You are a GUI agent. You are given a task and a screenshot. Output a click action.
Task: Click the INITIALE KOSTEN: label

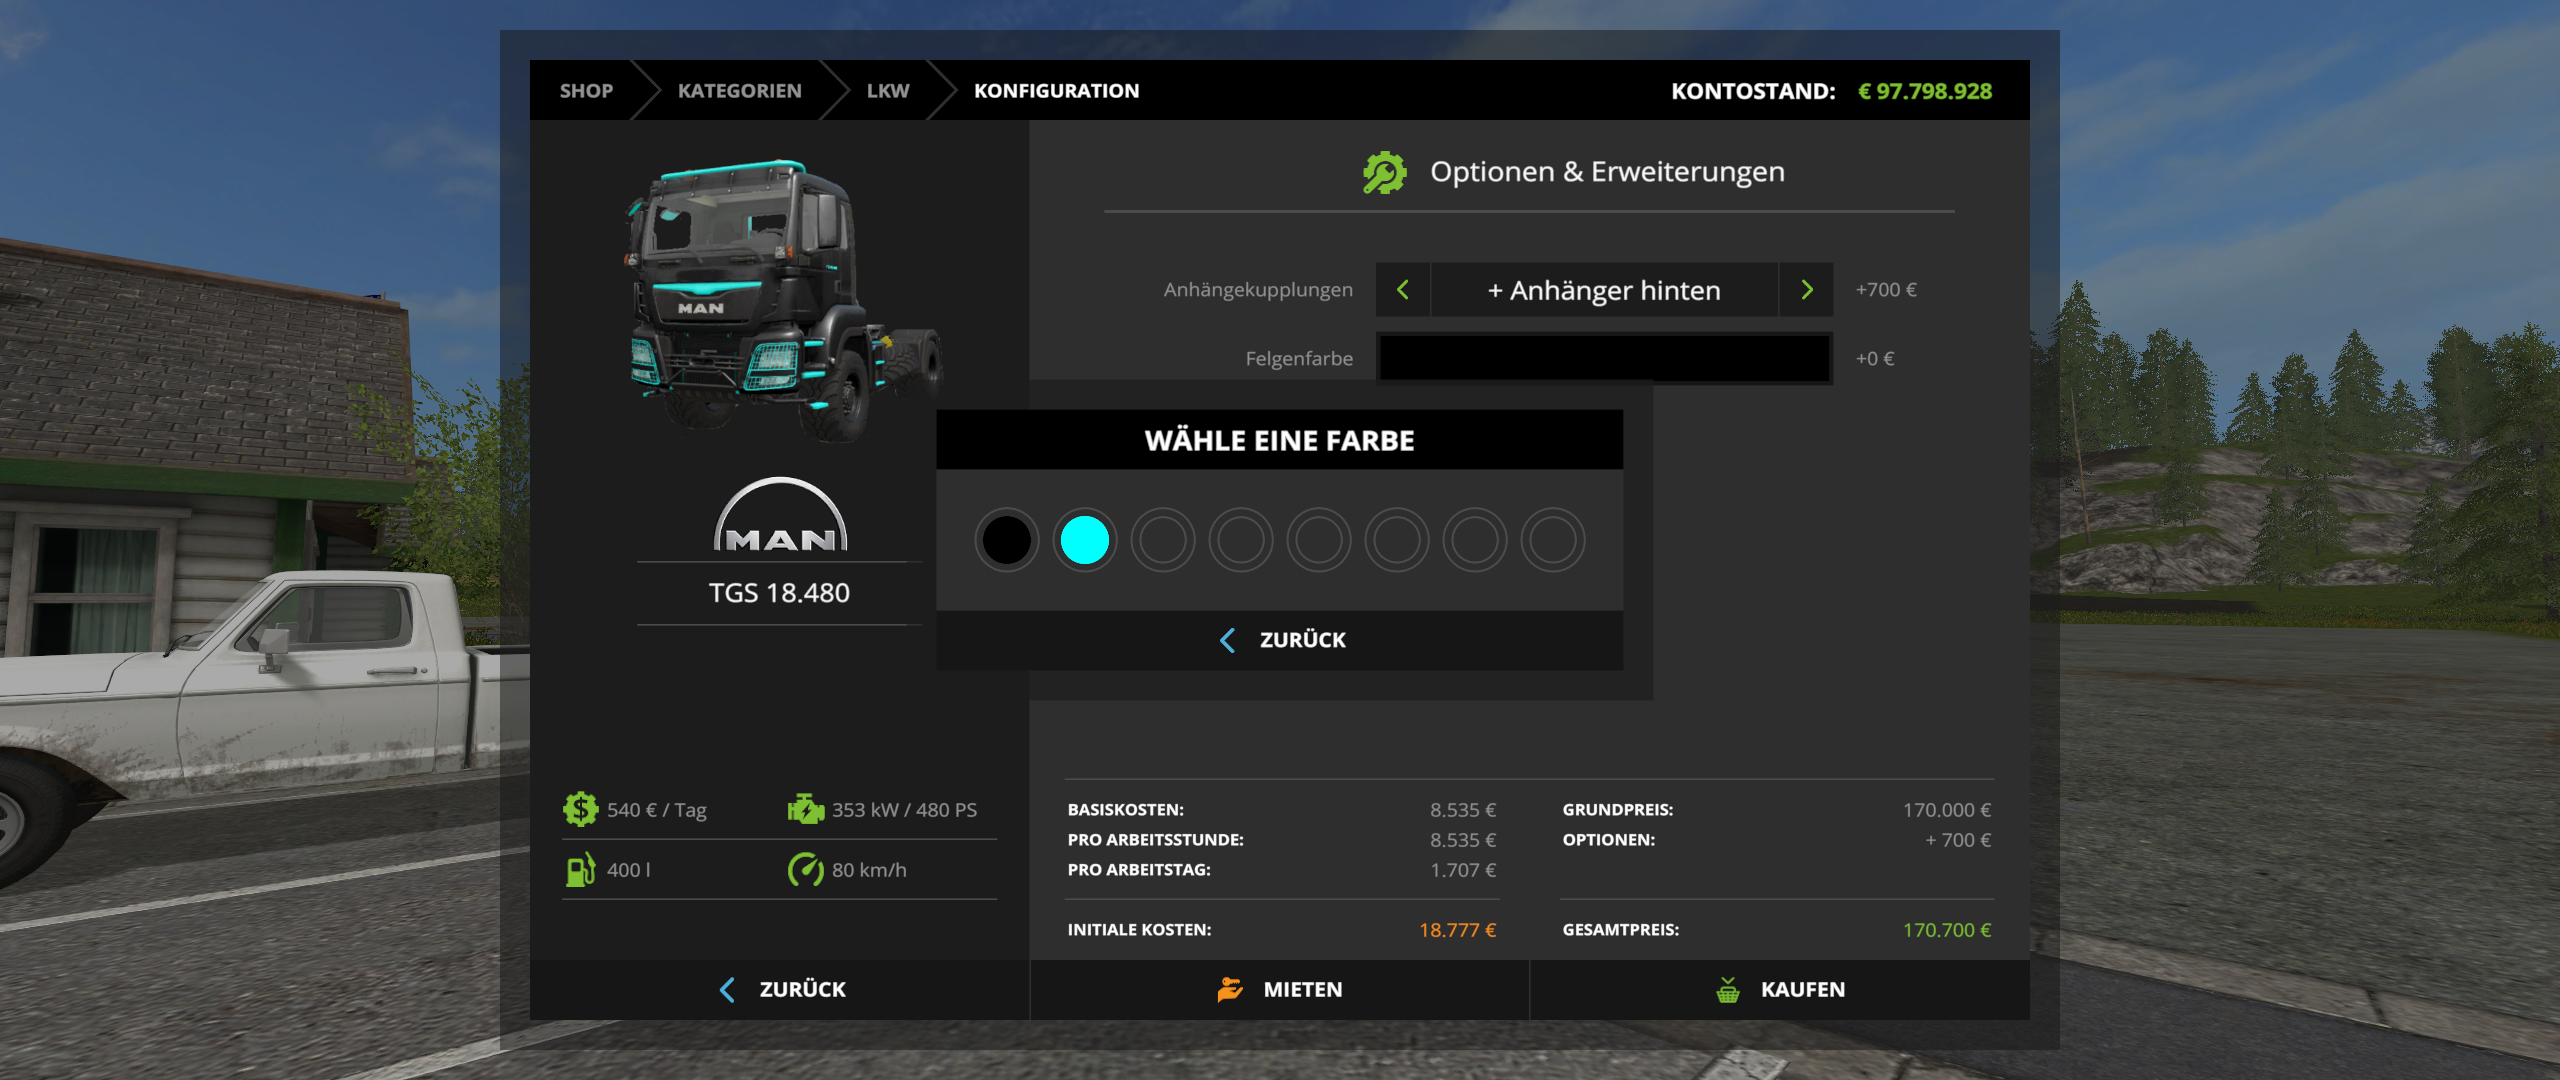coord(1139,930)
